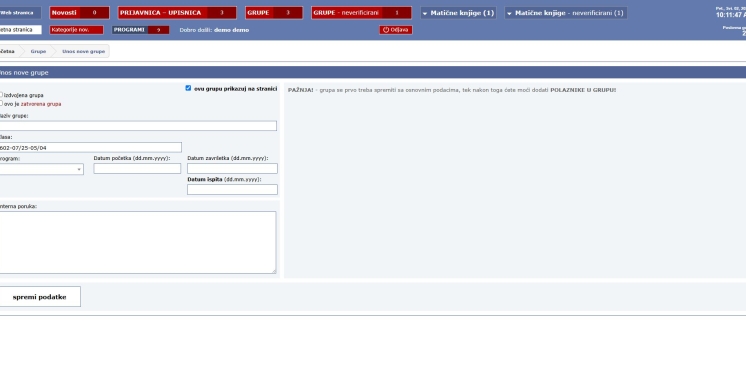Click the Grupe breadcrumb link
This screenshot has width=746, height=389.
38,51
